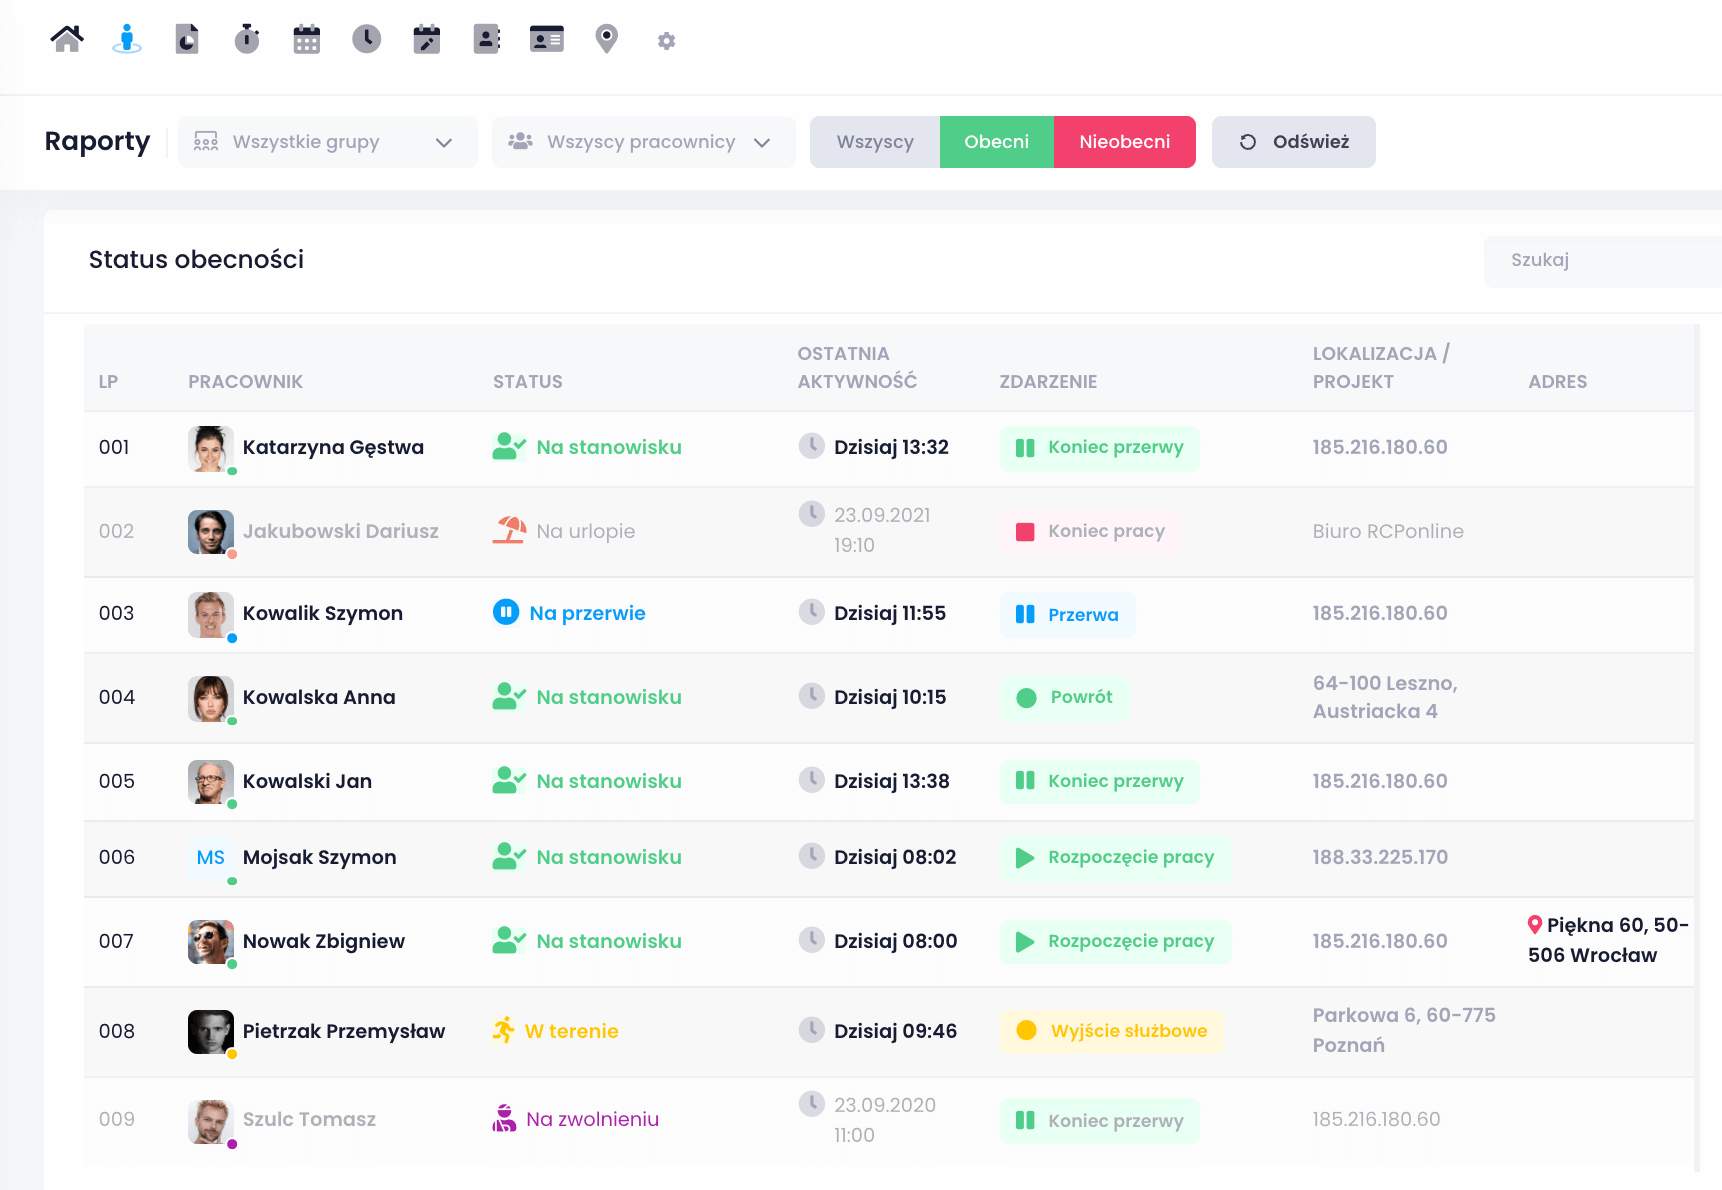Open the calendar grid icon
Screen dimensions: 1722x1190
click(307, 39)
